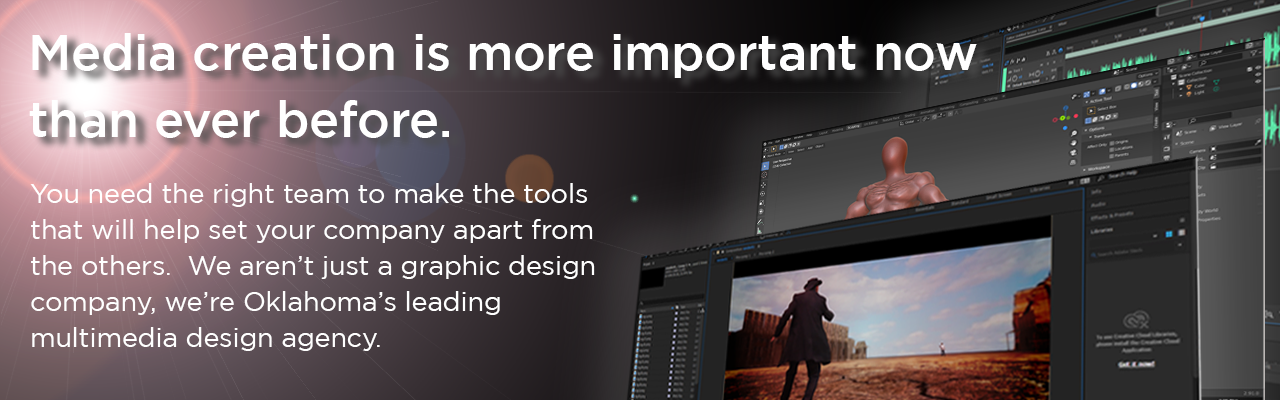This screenshot has height=400, width=1280.
Task: Switch Libraries panel to grid view
Action: pos(1166,234)
